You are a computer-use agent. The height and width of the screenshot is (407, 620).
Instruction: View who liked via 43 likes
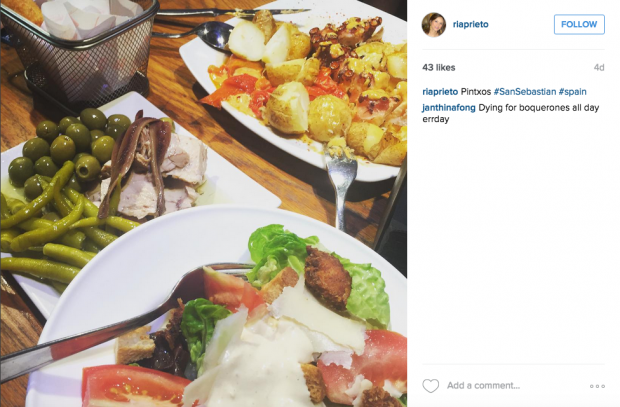[x=439, y=67]
